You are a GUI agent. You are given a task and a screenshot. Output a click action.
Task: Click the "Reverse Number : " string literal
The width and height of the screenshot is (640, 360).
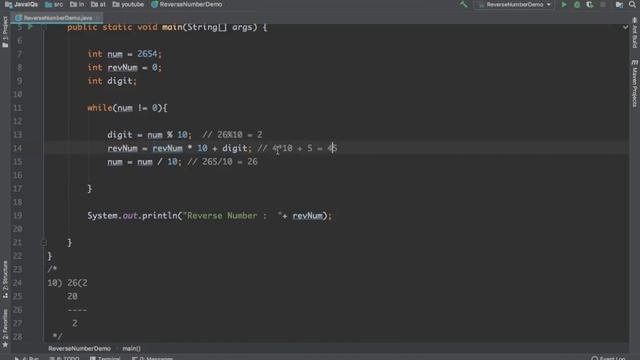click(x=232, y=216)
